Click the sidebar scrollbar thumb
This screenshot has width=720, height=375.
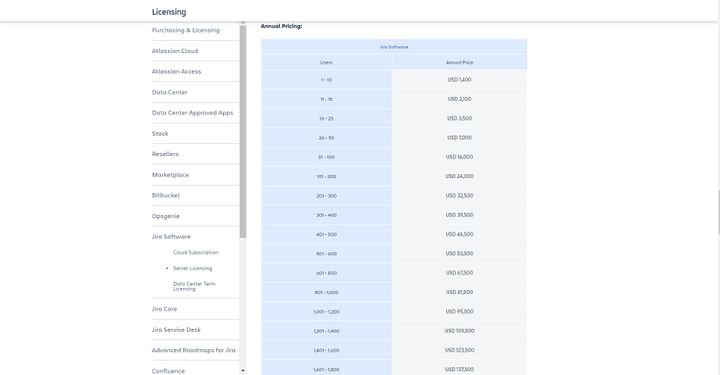[243, 131]
